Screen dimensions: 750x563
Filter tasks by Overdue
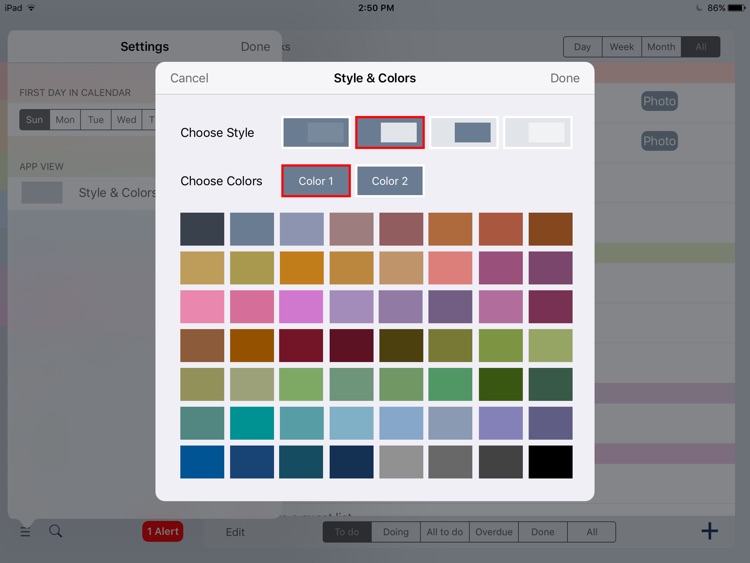click(494, 532)
